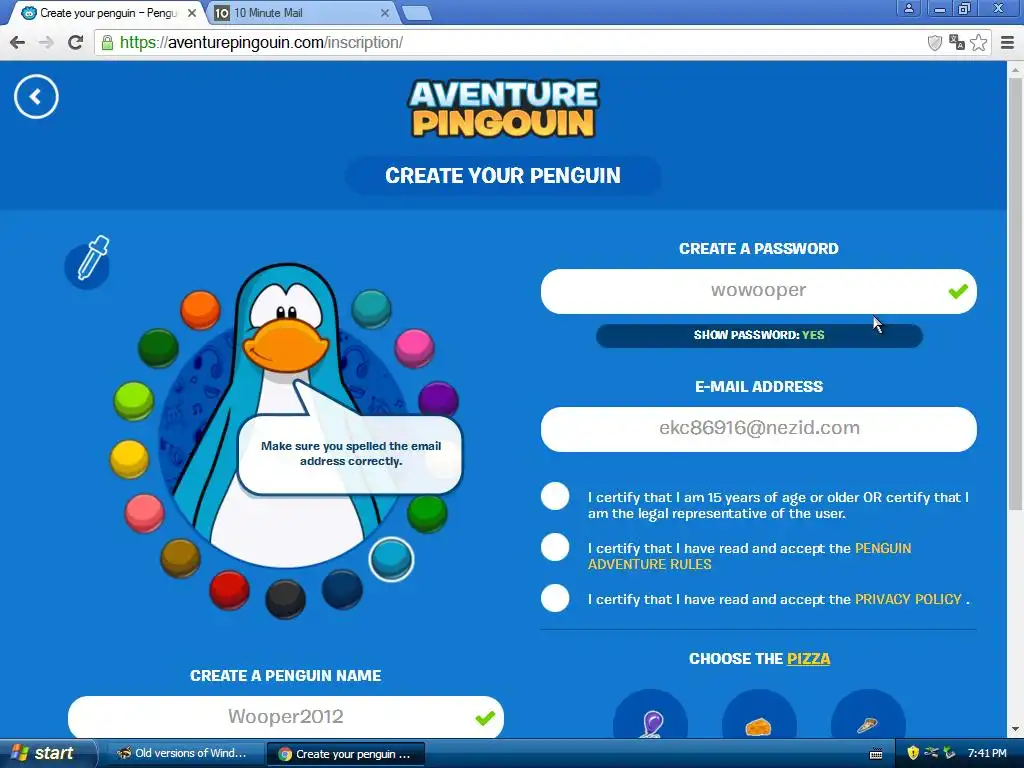Click the 7:41 PM clock
Viewport: 1024px width, 768px height.
click(987, 754)
